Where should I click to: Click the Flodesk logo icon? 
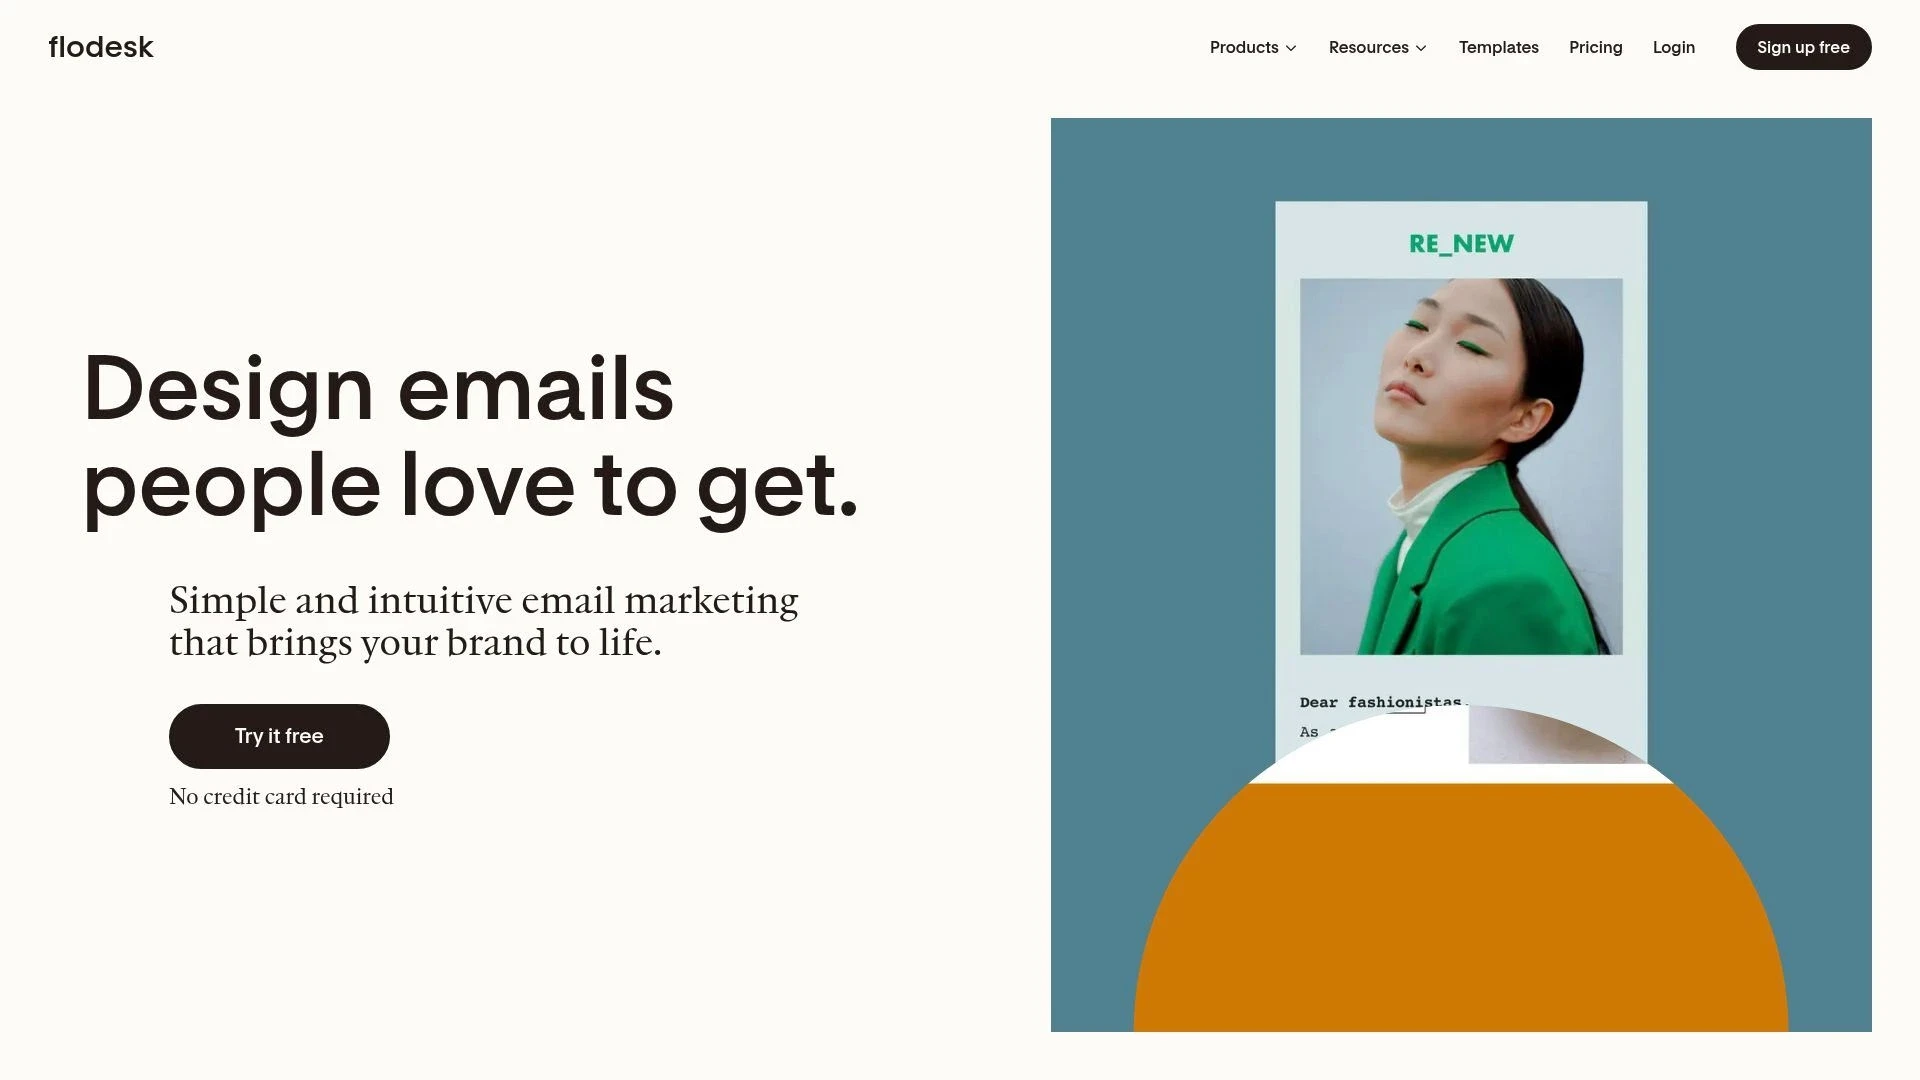[100, 46]
